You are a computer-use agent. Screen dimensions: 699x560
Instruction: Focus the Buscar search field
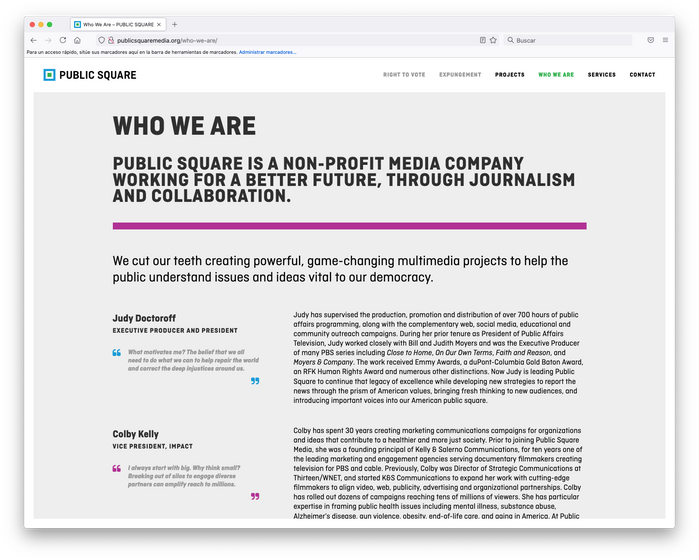(568, 40)
